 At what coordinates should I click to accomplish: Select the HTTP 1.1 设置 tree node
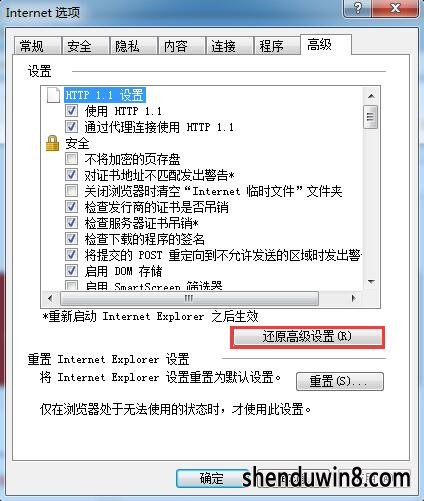tap(105, 95)
